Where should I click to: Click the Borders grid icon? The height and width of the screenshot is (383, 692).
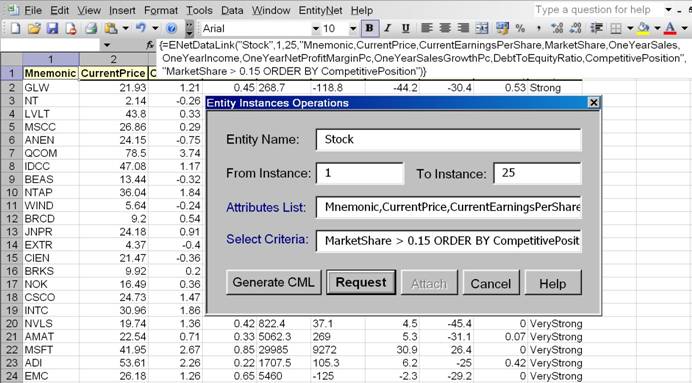tap(616, 29)
